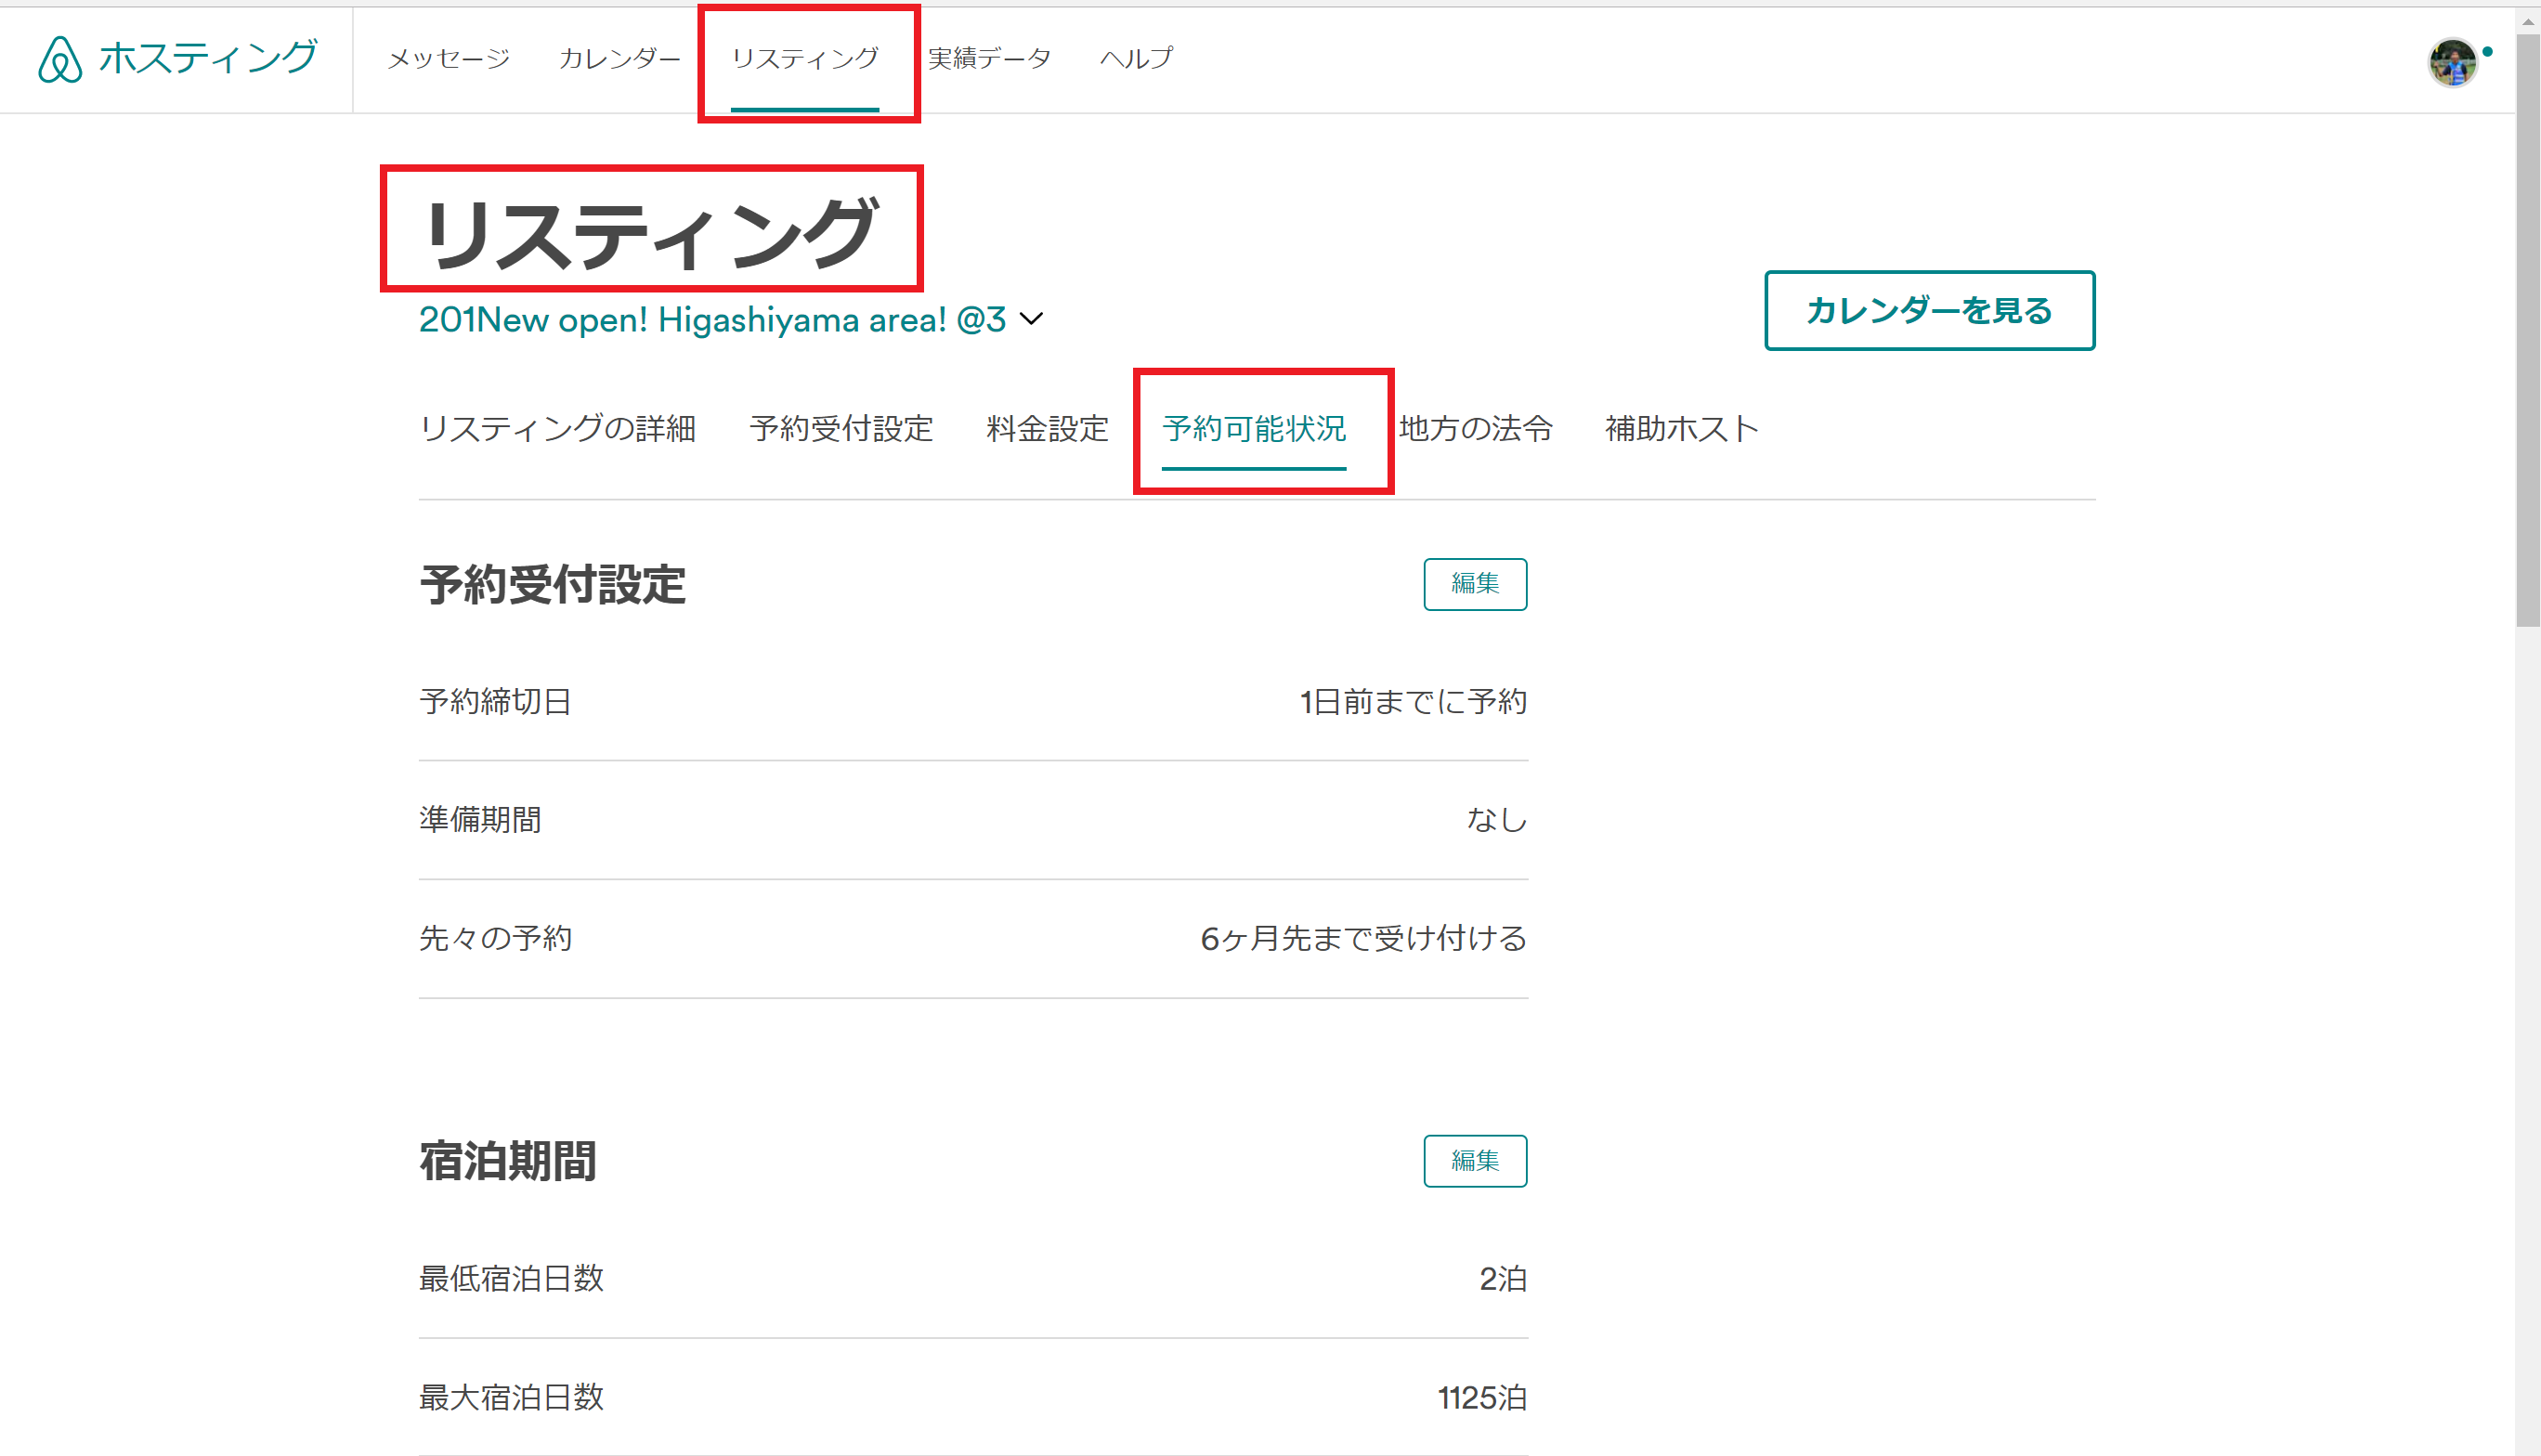2541x1456 pixels.
Task: Click the vertical scrollbar thumb
Action: coord(2528,330)
